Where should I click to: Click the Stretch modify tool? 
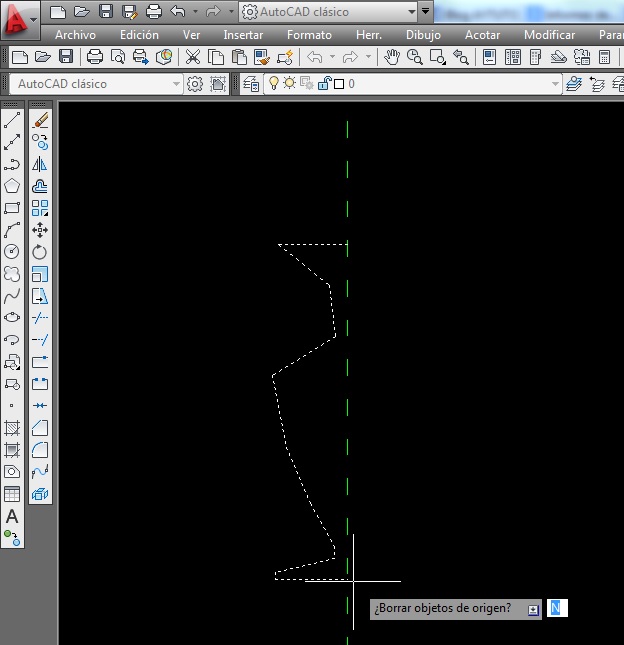(40, 296)
